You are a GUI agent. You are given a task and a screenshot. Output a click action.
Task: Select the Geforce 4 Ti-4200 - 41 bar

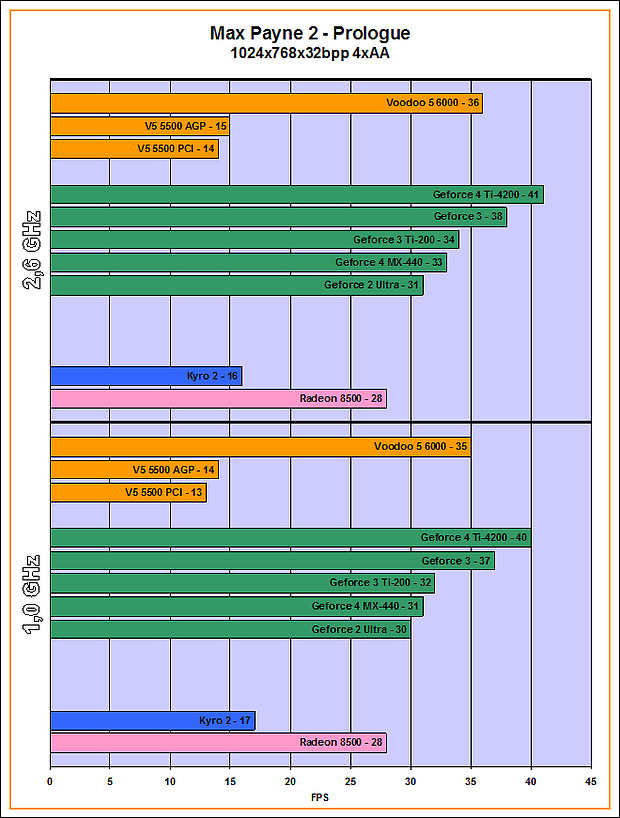pyautogui.click(x=296, y=195)
